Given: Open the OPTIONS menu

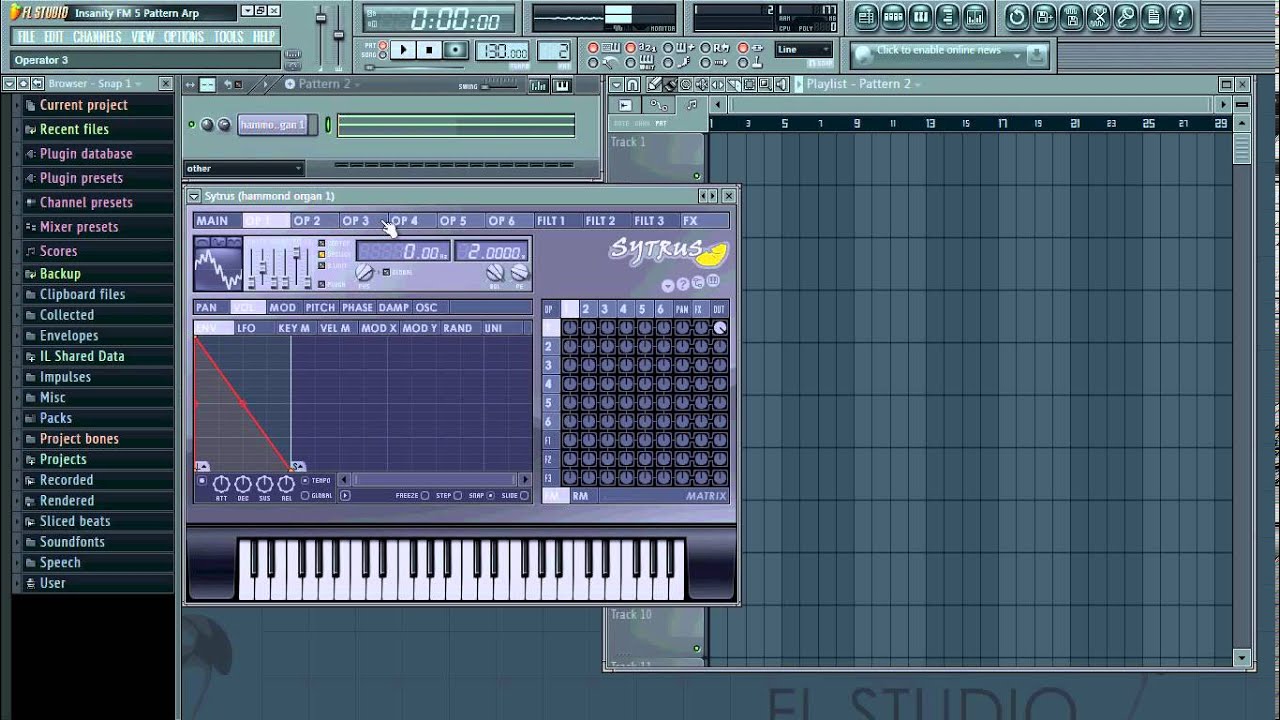Looking at the screenshot, I should click(x=183, y=37).
